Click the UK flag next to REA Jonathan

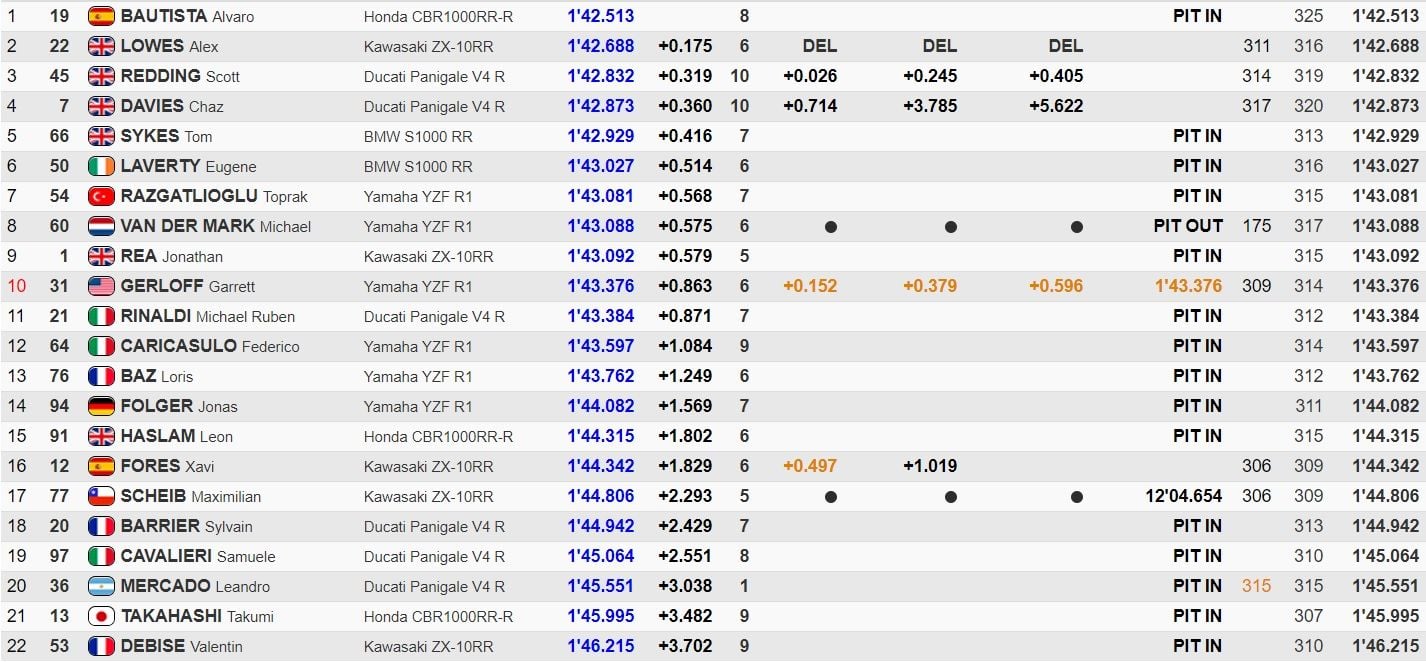click(x=101, y=256)
